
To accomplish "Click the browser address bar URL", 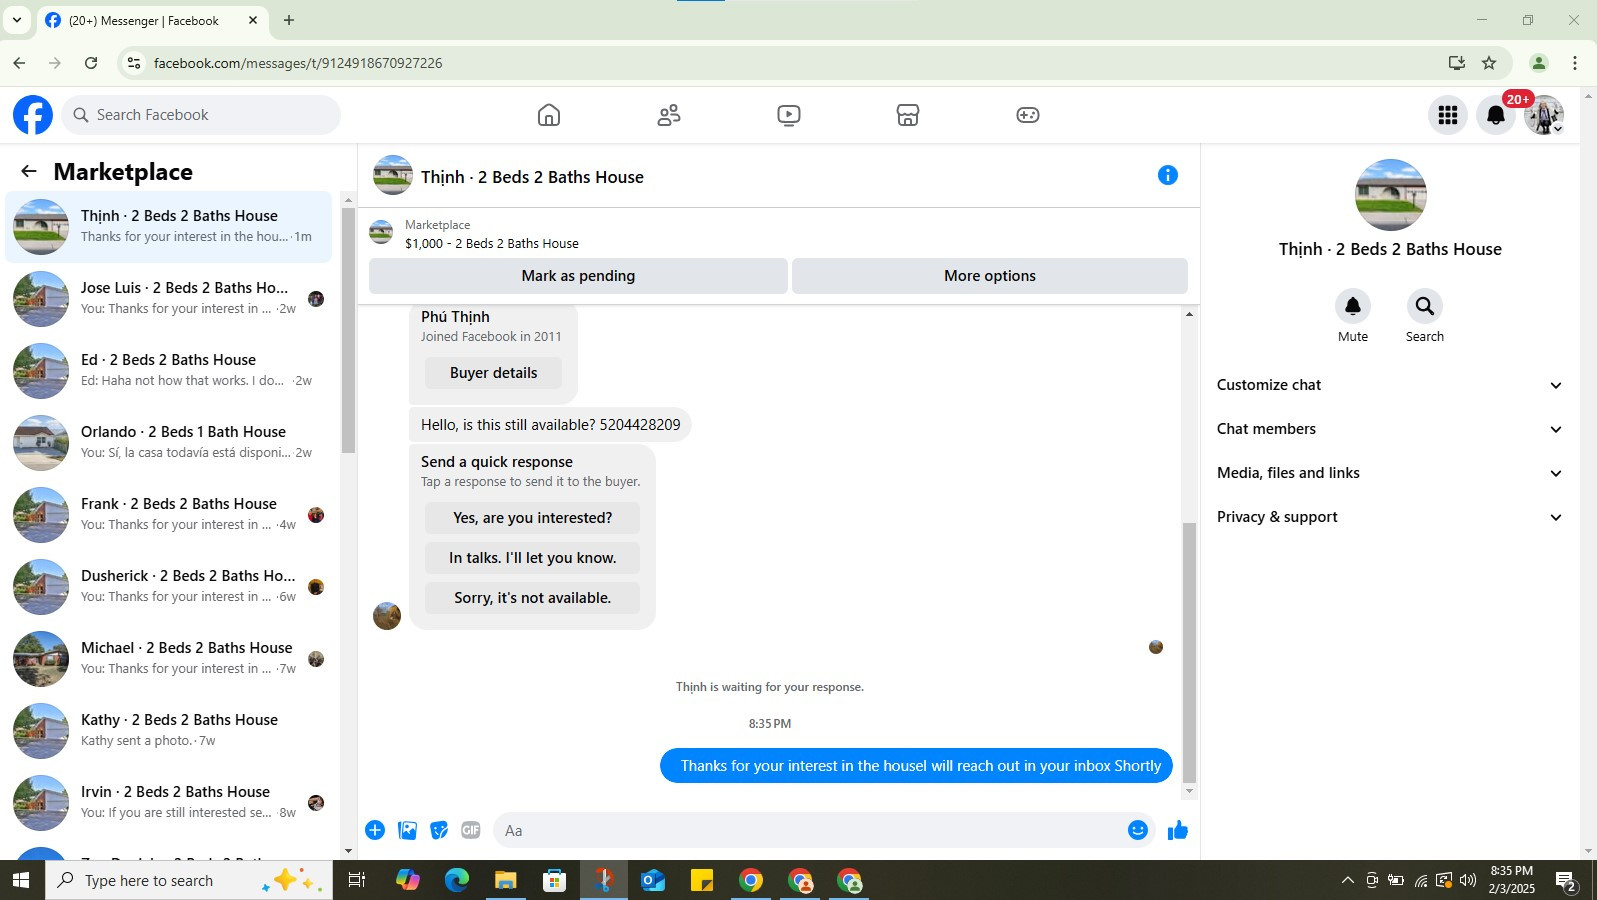I will [x=298, y=63].
